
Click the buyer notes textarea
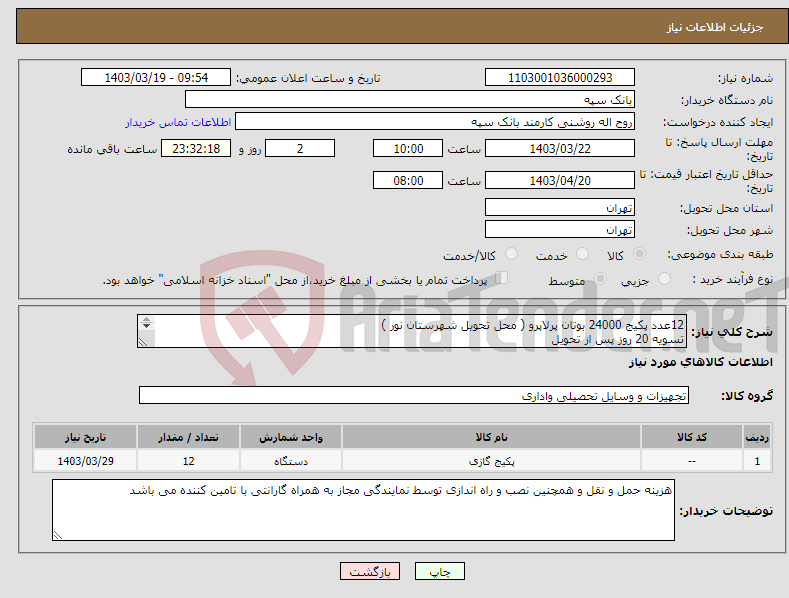(363, 510)
